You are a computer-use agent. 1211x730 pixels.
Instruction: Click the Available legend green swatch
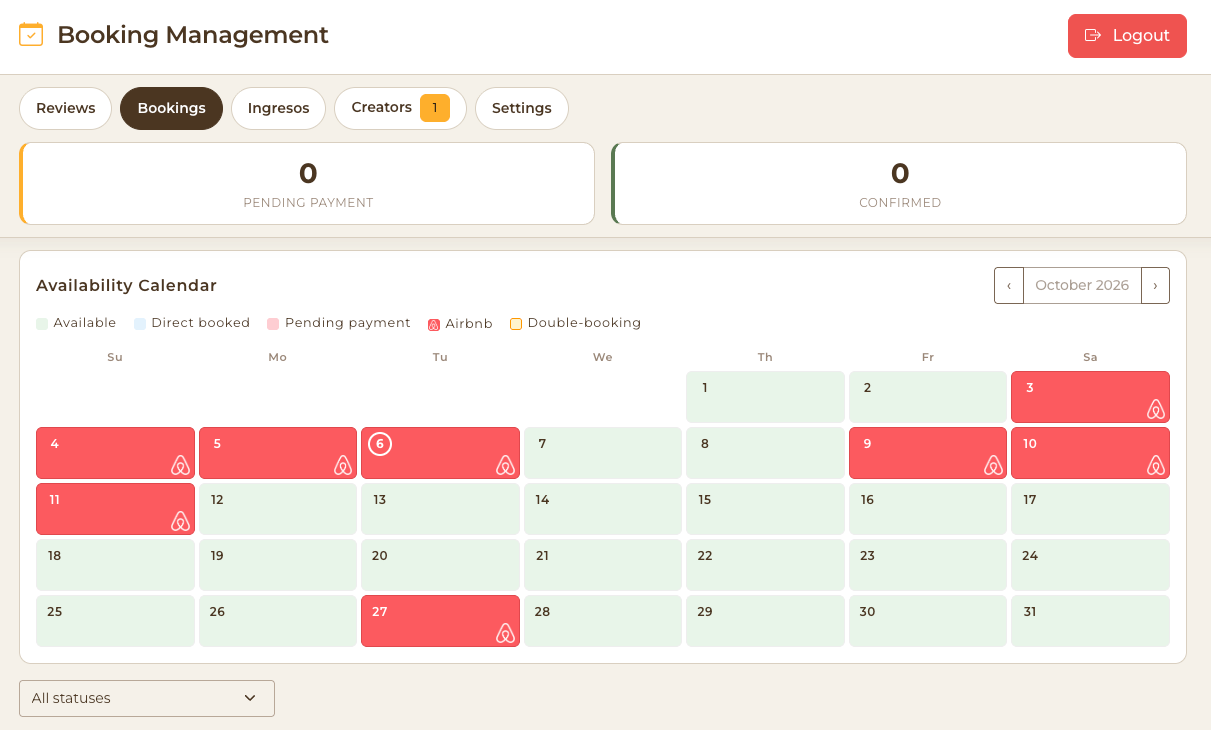42,324
